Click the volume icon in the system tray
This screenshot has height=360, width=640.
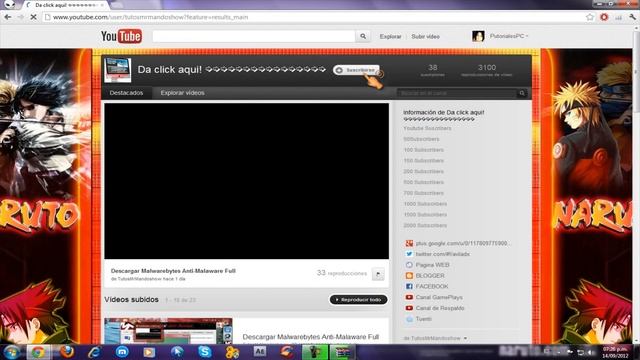click(x=591, y=353)
